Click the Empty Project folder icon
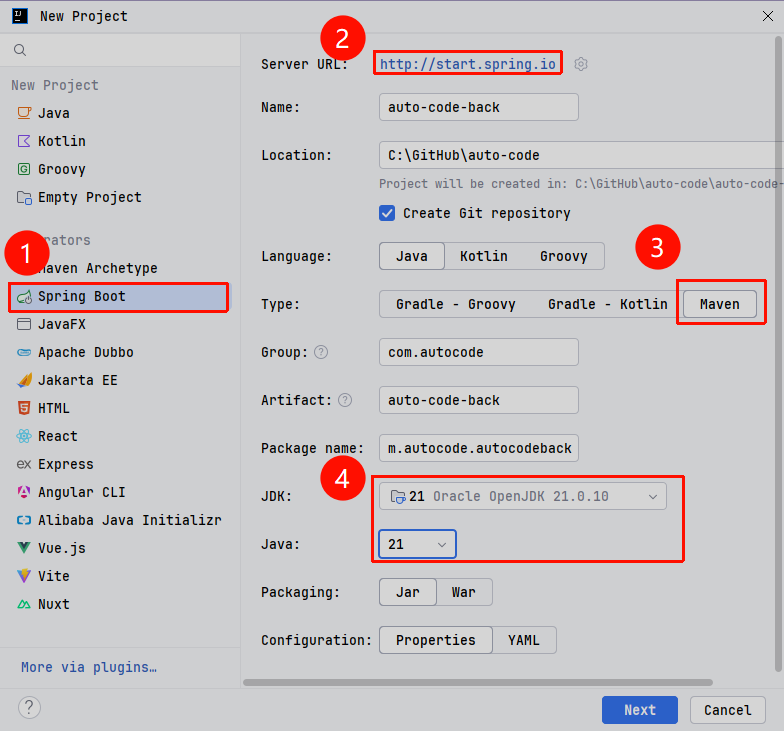784x731 pixels. point(24,198)
